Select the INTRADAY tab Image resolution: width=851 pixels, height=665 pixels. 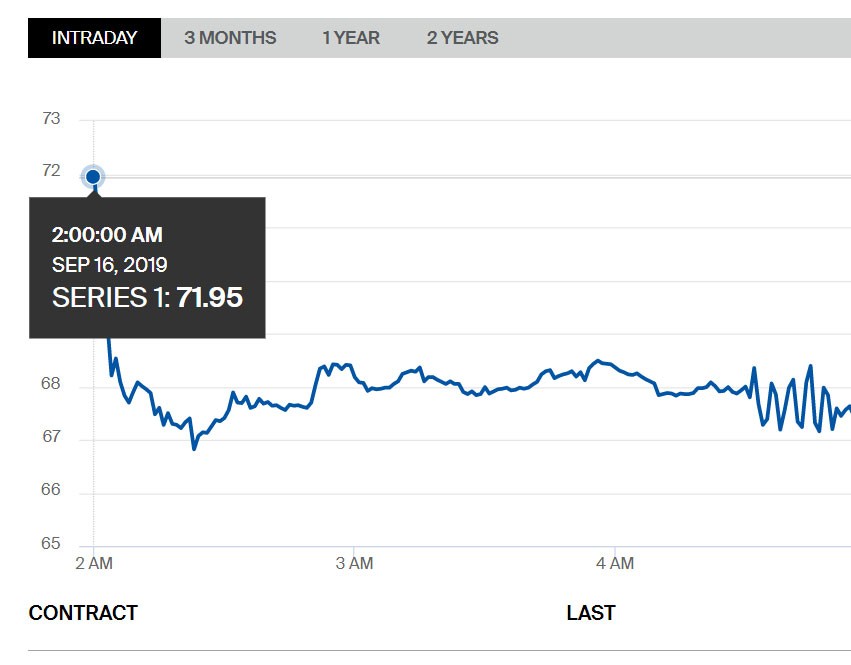click(x=94, y=38)
